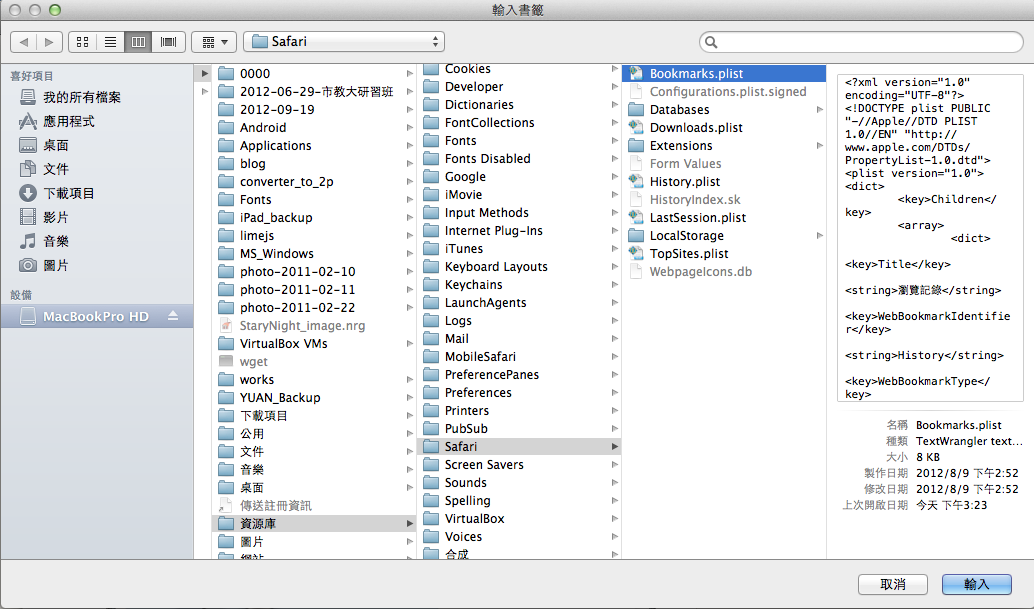
Task: Click the search field
Action: pos(860,42)
